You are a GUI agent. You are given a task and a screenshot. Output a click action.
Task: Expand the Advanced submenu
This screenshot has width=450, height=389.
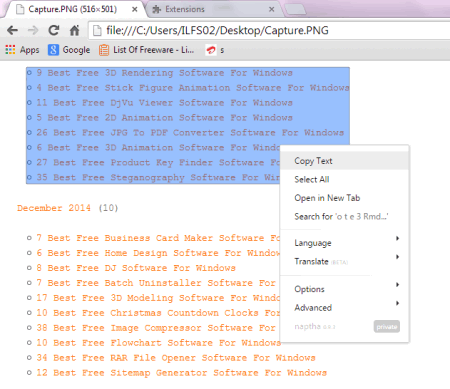pos(345,308)
